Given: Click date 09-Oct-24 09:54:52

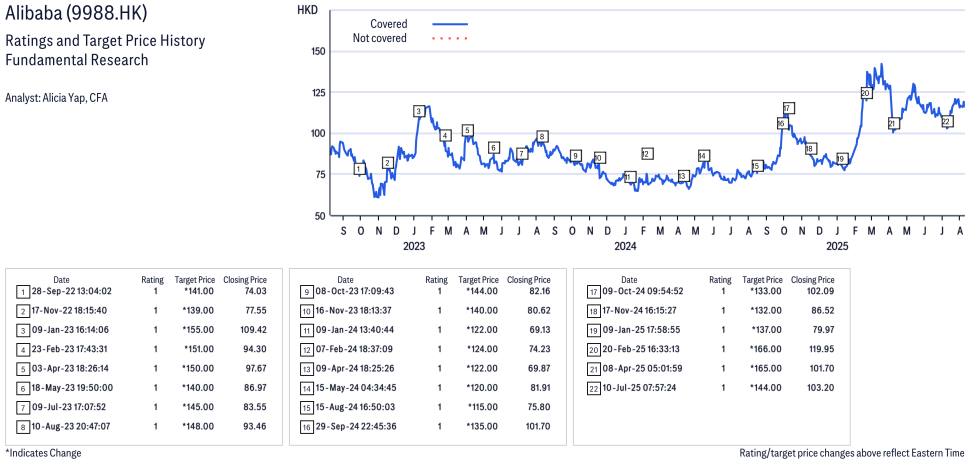Looking at the screenshot, I should 642,291.
